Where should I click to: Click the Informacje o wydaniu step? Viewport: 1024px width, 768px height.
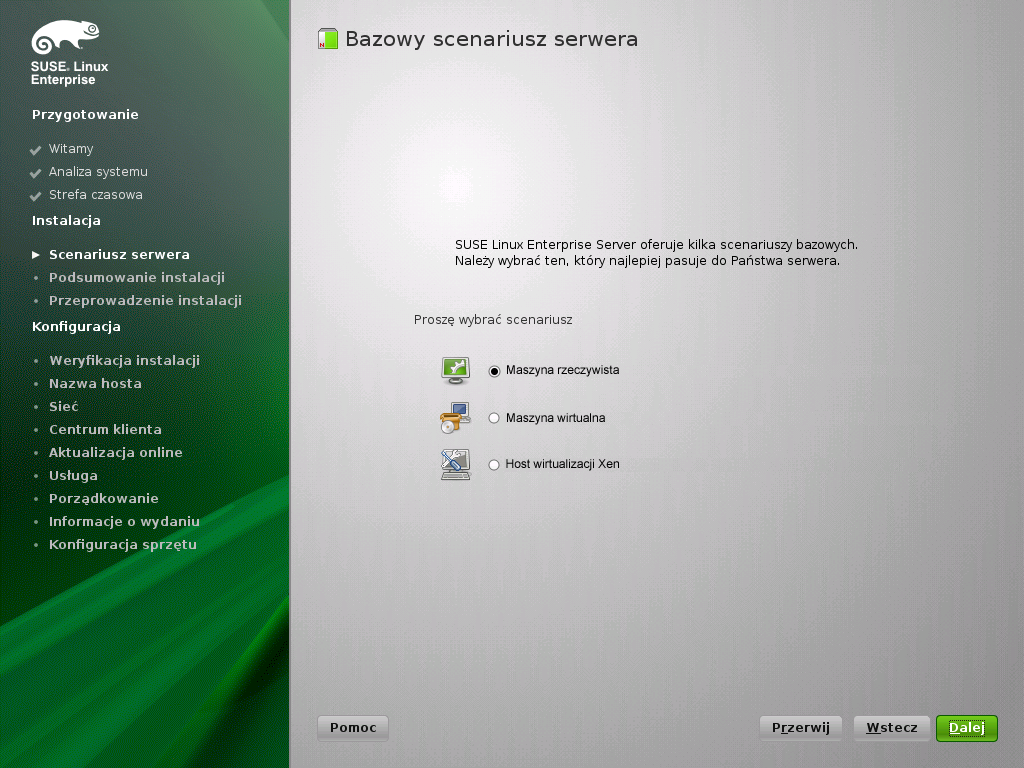tap(124, 521)
